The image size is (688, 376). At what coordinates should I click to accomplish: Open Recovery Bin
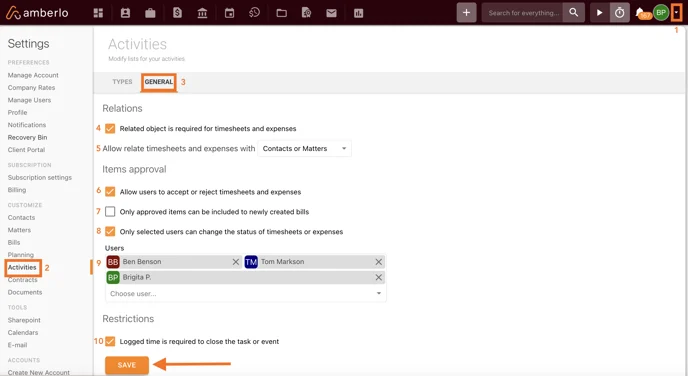pyautogui.click(x=27, y=137)
